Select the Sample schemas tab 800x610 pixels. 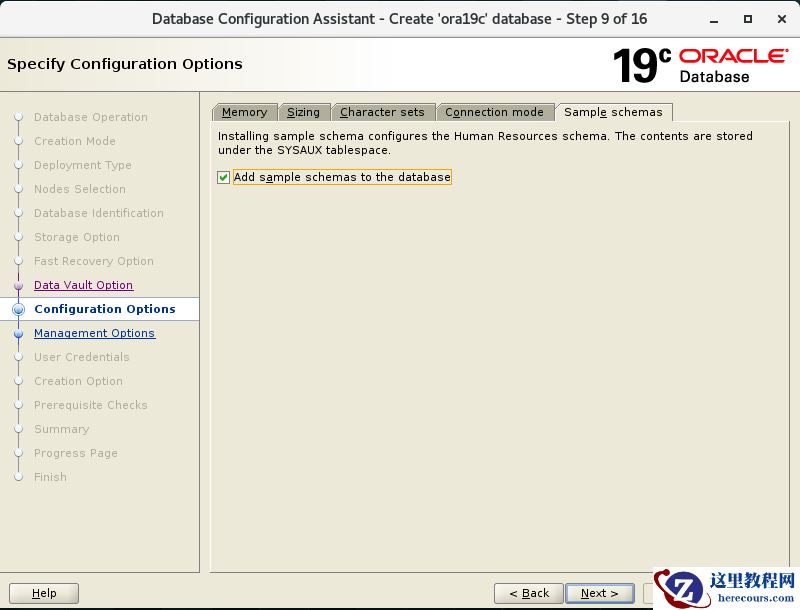613,112
